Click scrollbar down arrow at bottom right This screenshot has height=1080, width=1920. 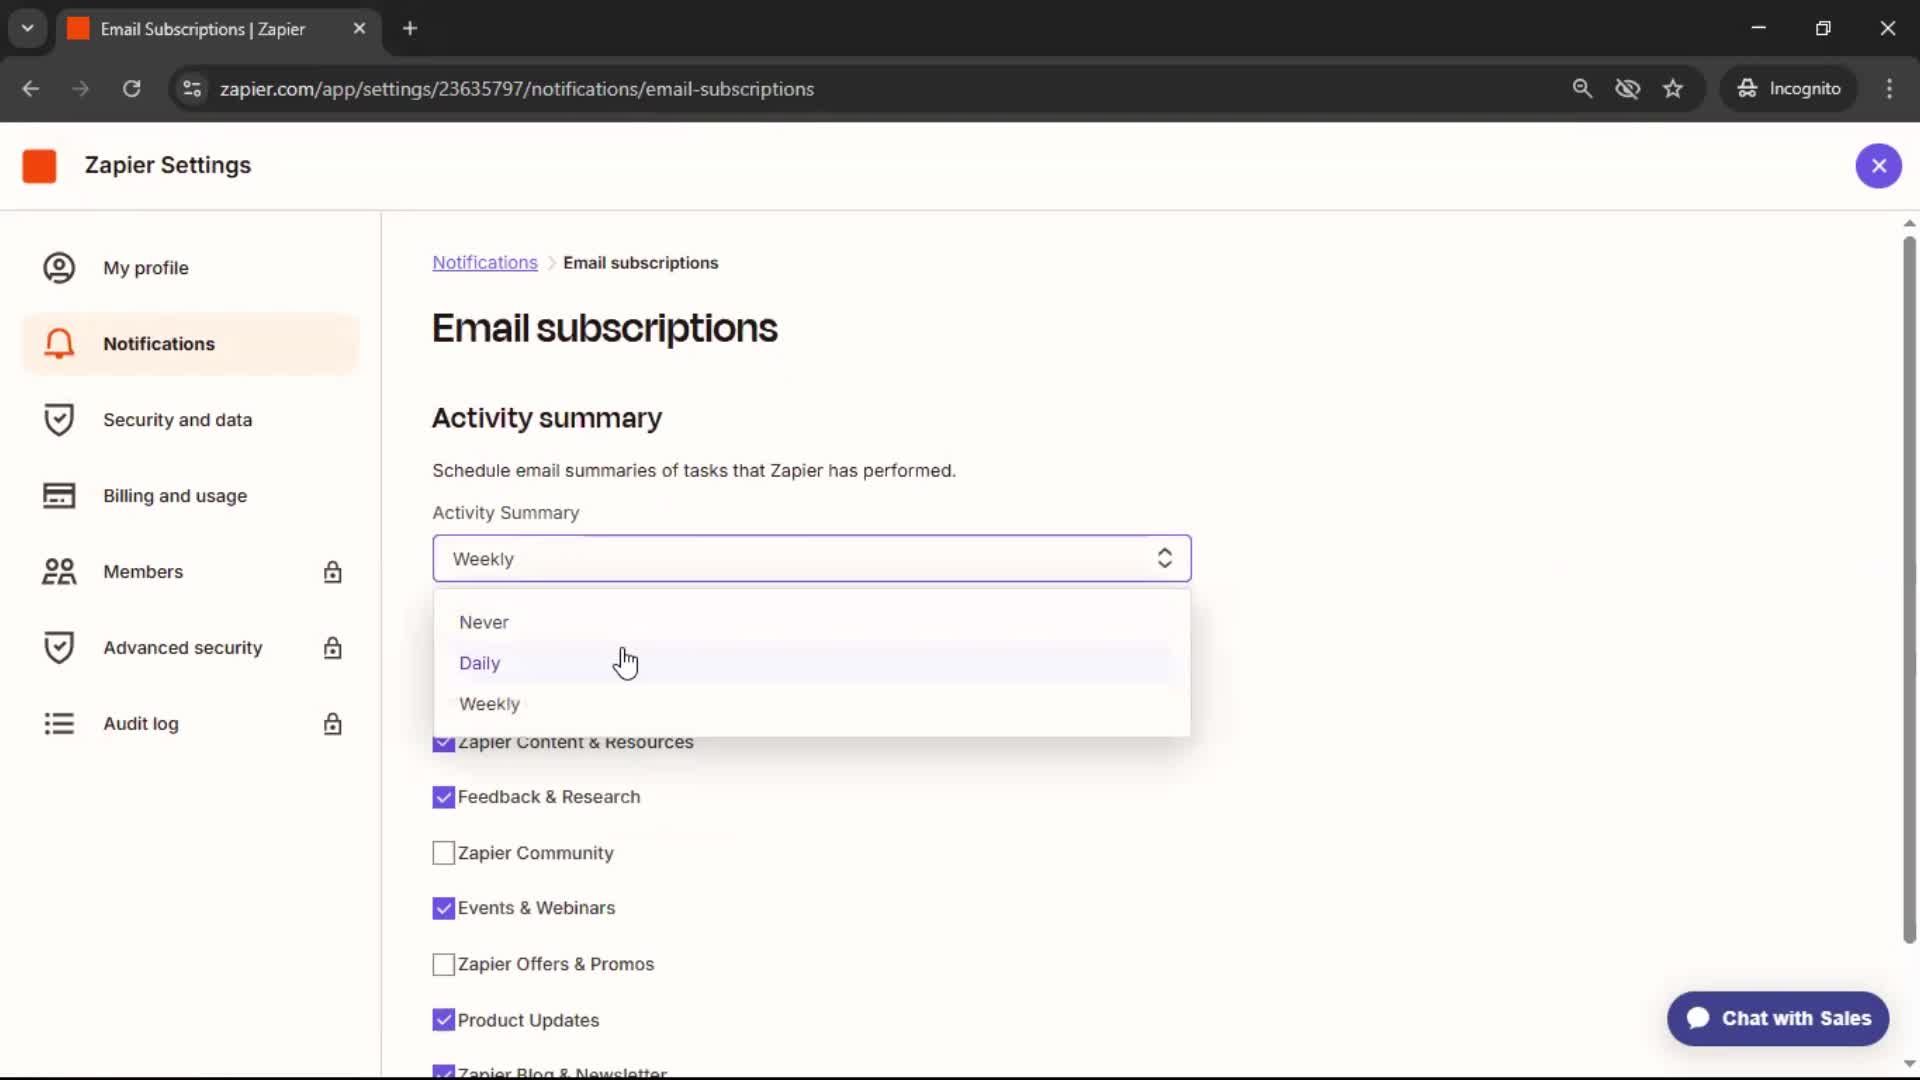1909,1064
